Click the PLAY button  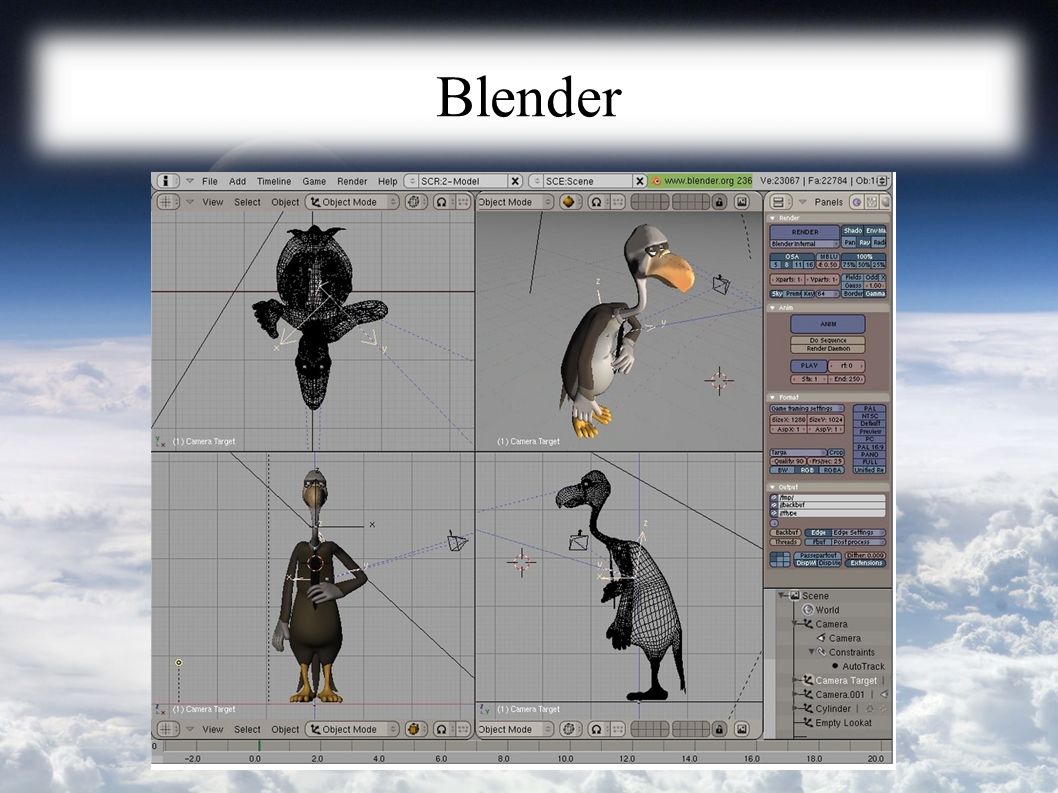click(808, 366)
